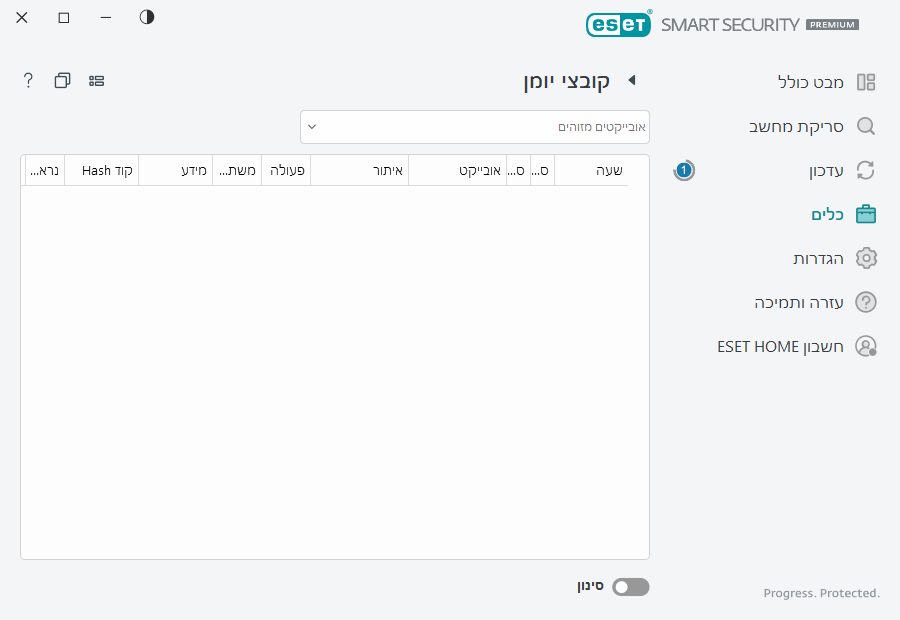The image size is (900, 620).
Task: Click the ESET logo in the header
Action: (x=618, y=24)
